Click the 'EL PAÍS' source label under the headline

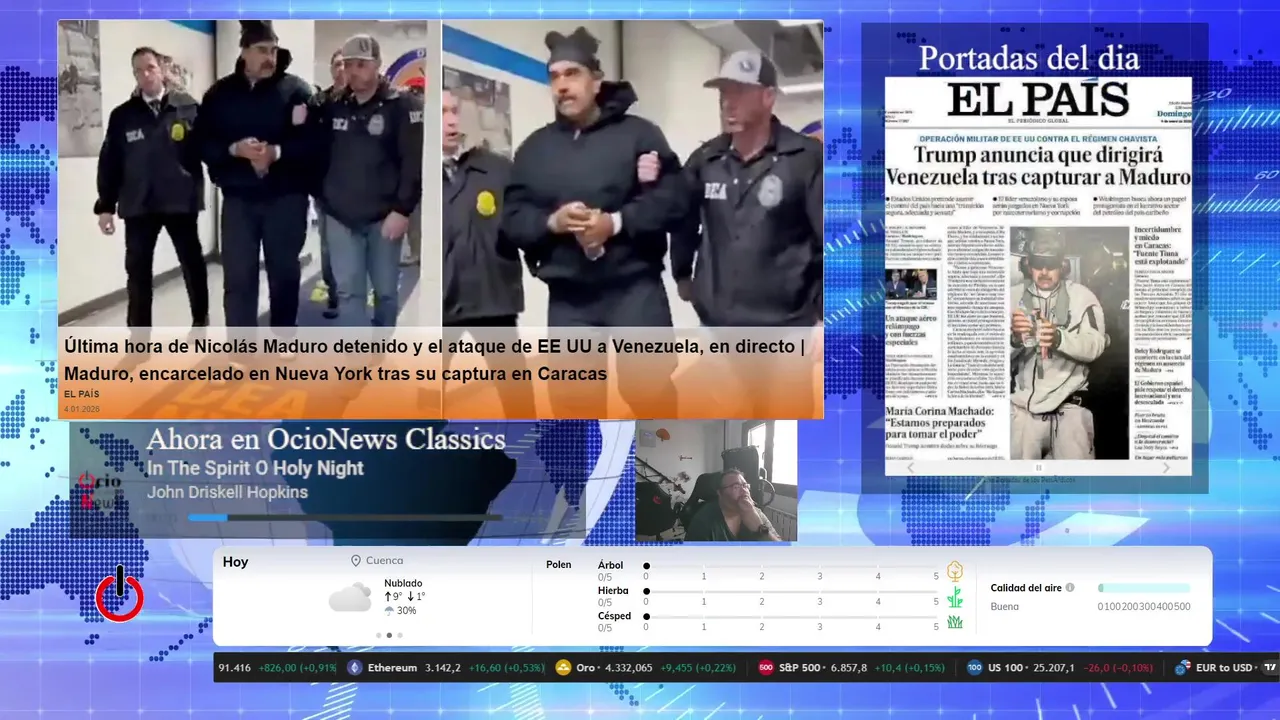(x=81, y=394)
